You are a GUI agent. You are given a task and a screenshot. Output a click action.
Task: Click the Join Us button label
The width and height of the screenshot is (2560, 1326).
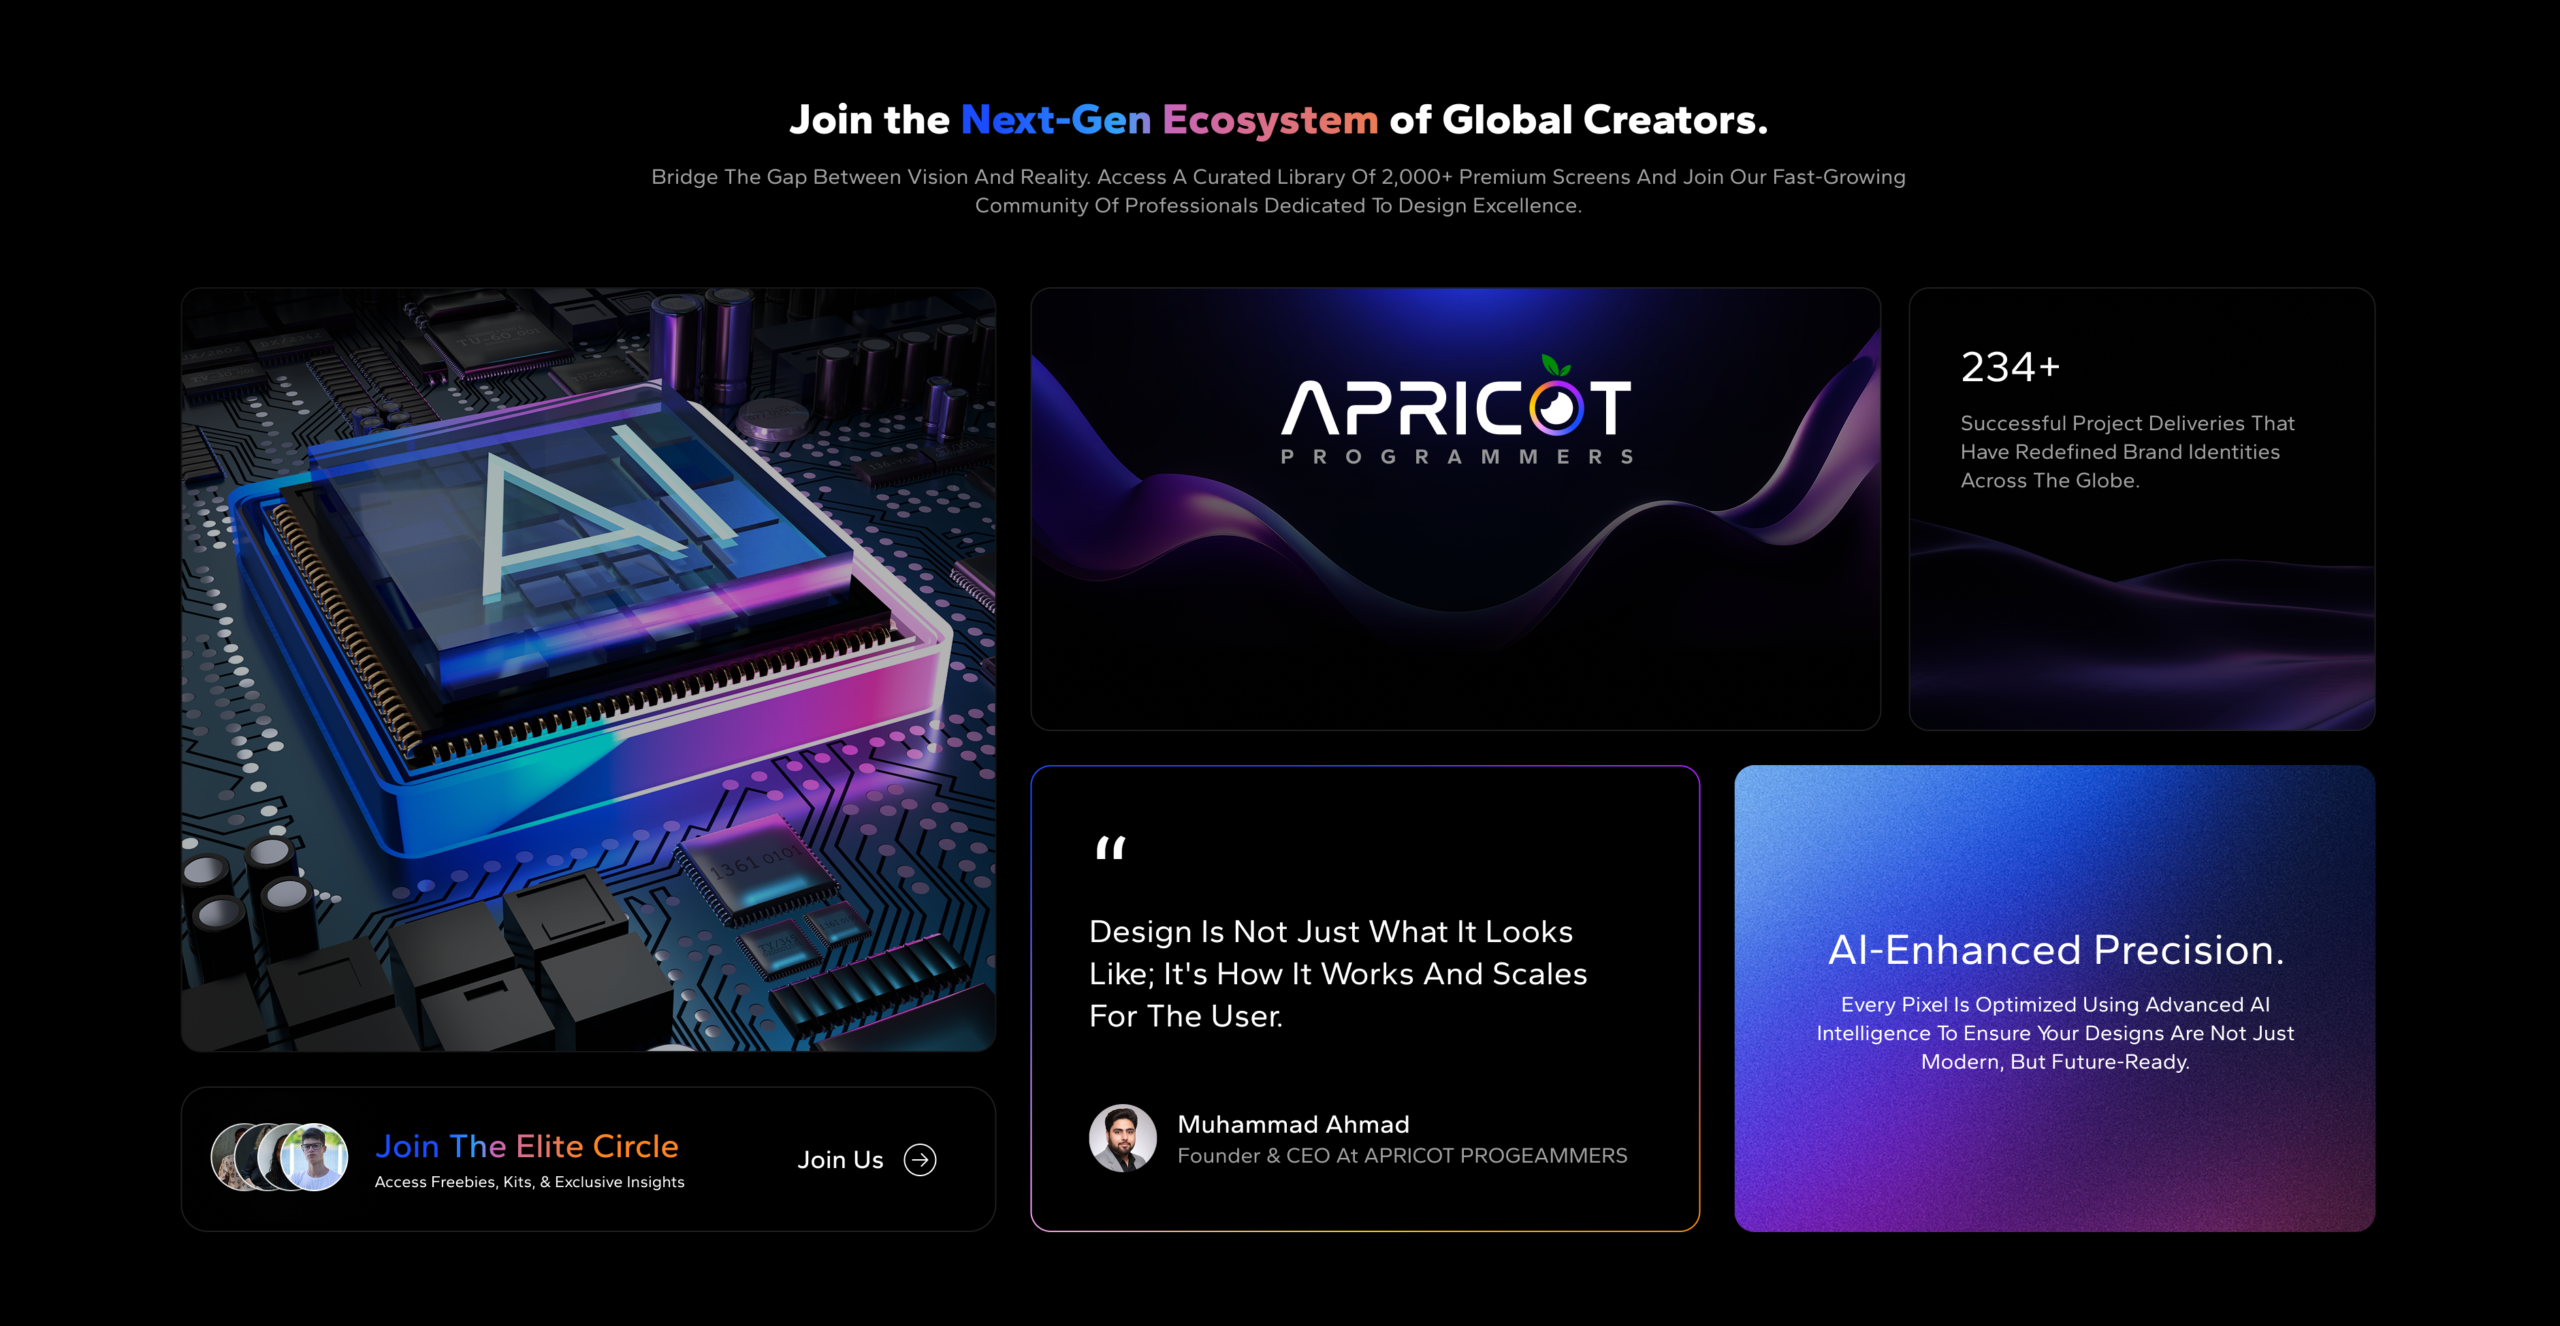841,1160
